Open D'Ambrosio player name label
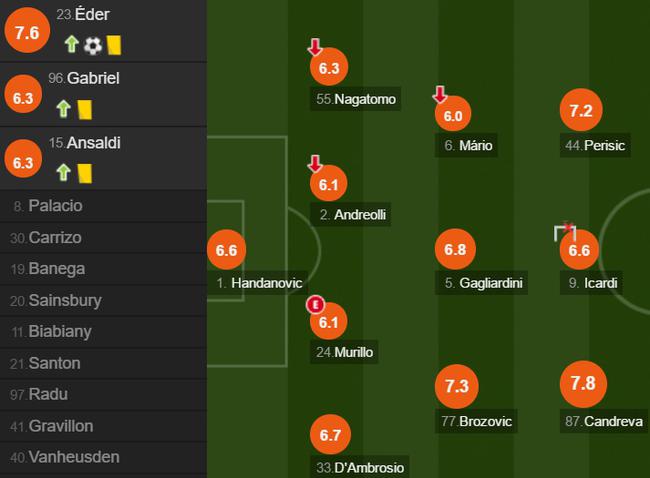The image size is (650, 478). coord(360,467)
